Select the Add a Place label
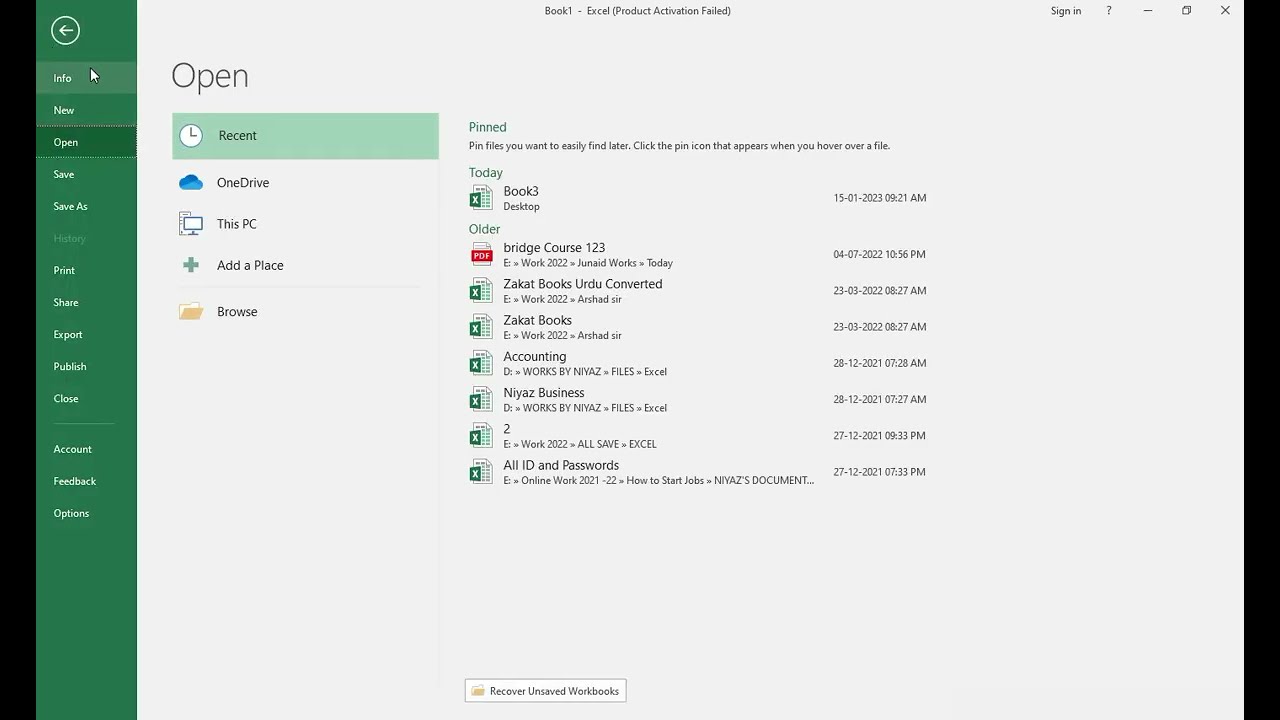The height and width of the screenshot is (720, 1280). click(250, 265)
